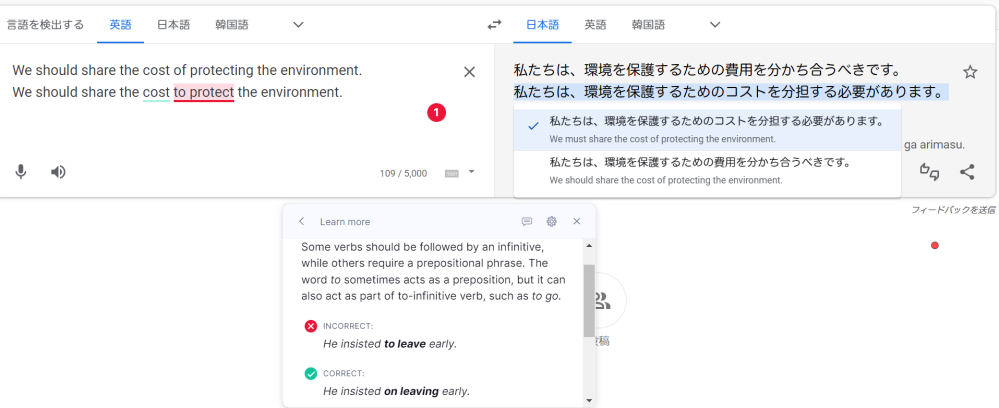Image resolution: width=999 pixels, height=408 pixels.
Task: Select 言語を検出する source tab
Action: pos(45,25)
